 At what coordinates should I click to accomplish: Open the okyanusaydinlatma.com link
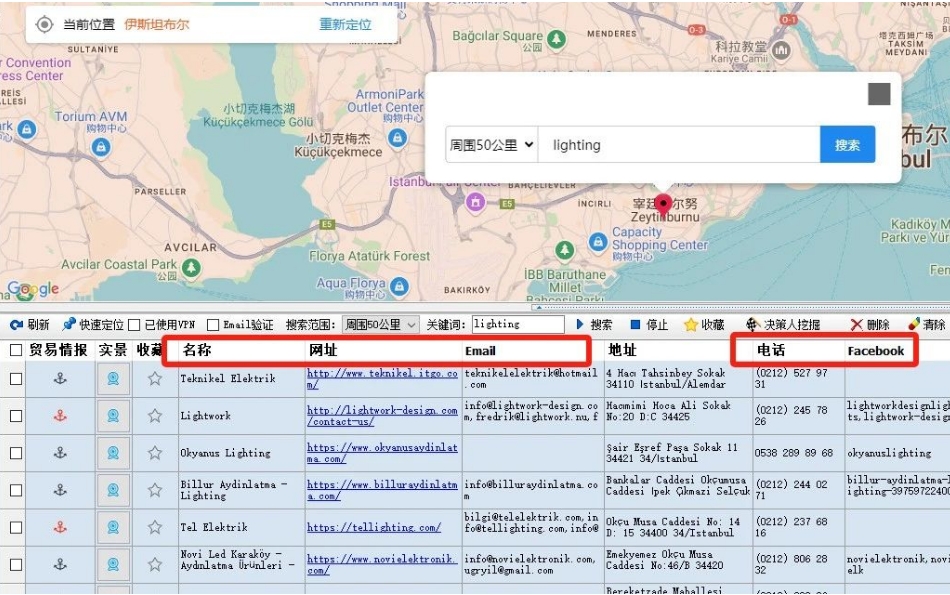click(382, 453)
